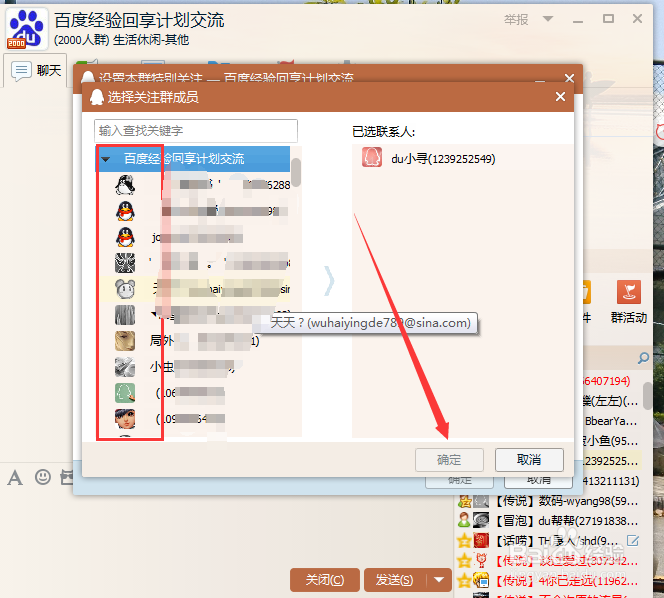Select the du小寻 avatar in selected contacts
Screen dimensions: 664x598
[x=372, y=157]
